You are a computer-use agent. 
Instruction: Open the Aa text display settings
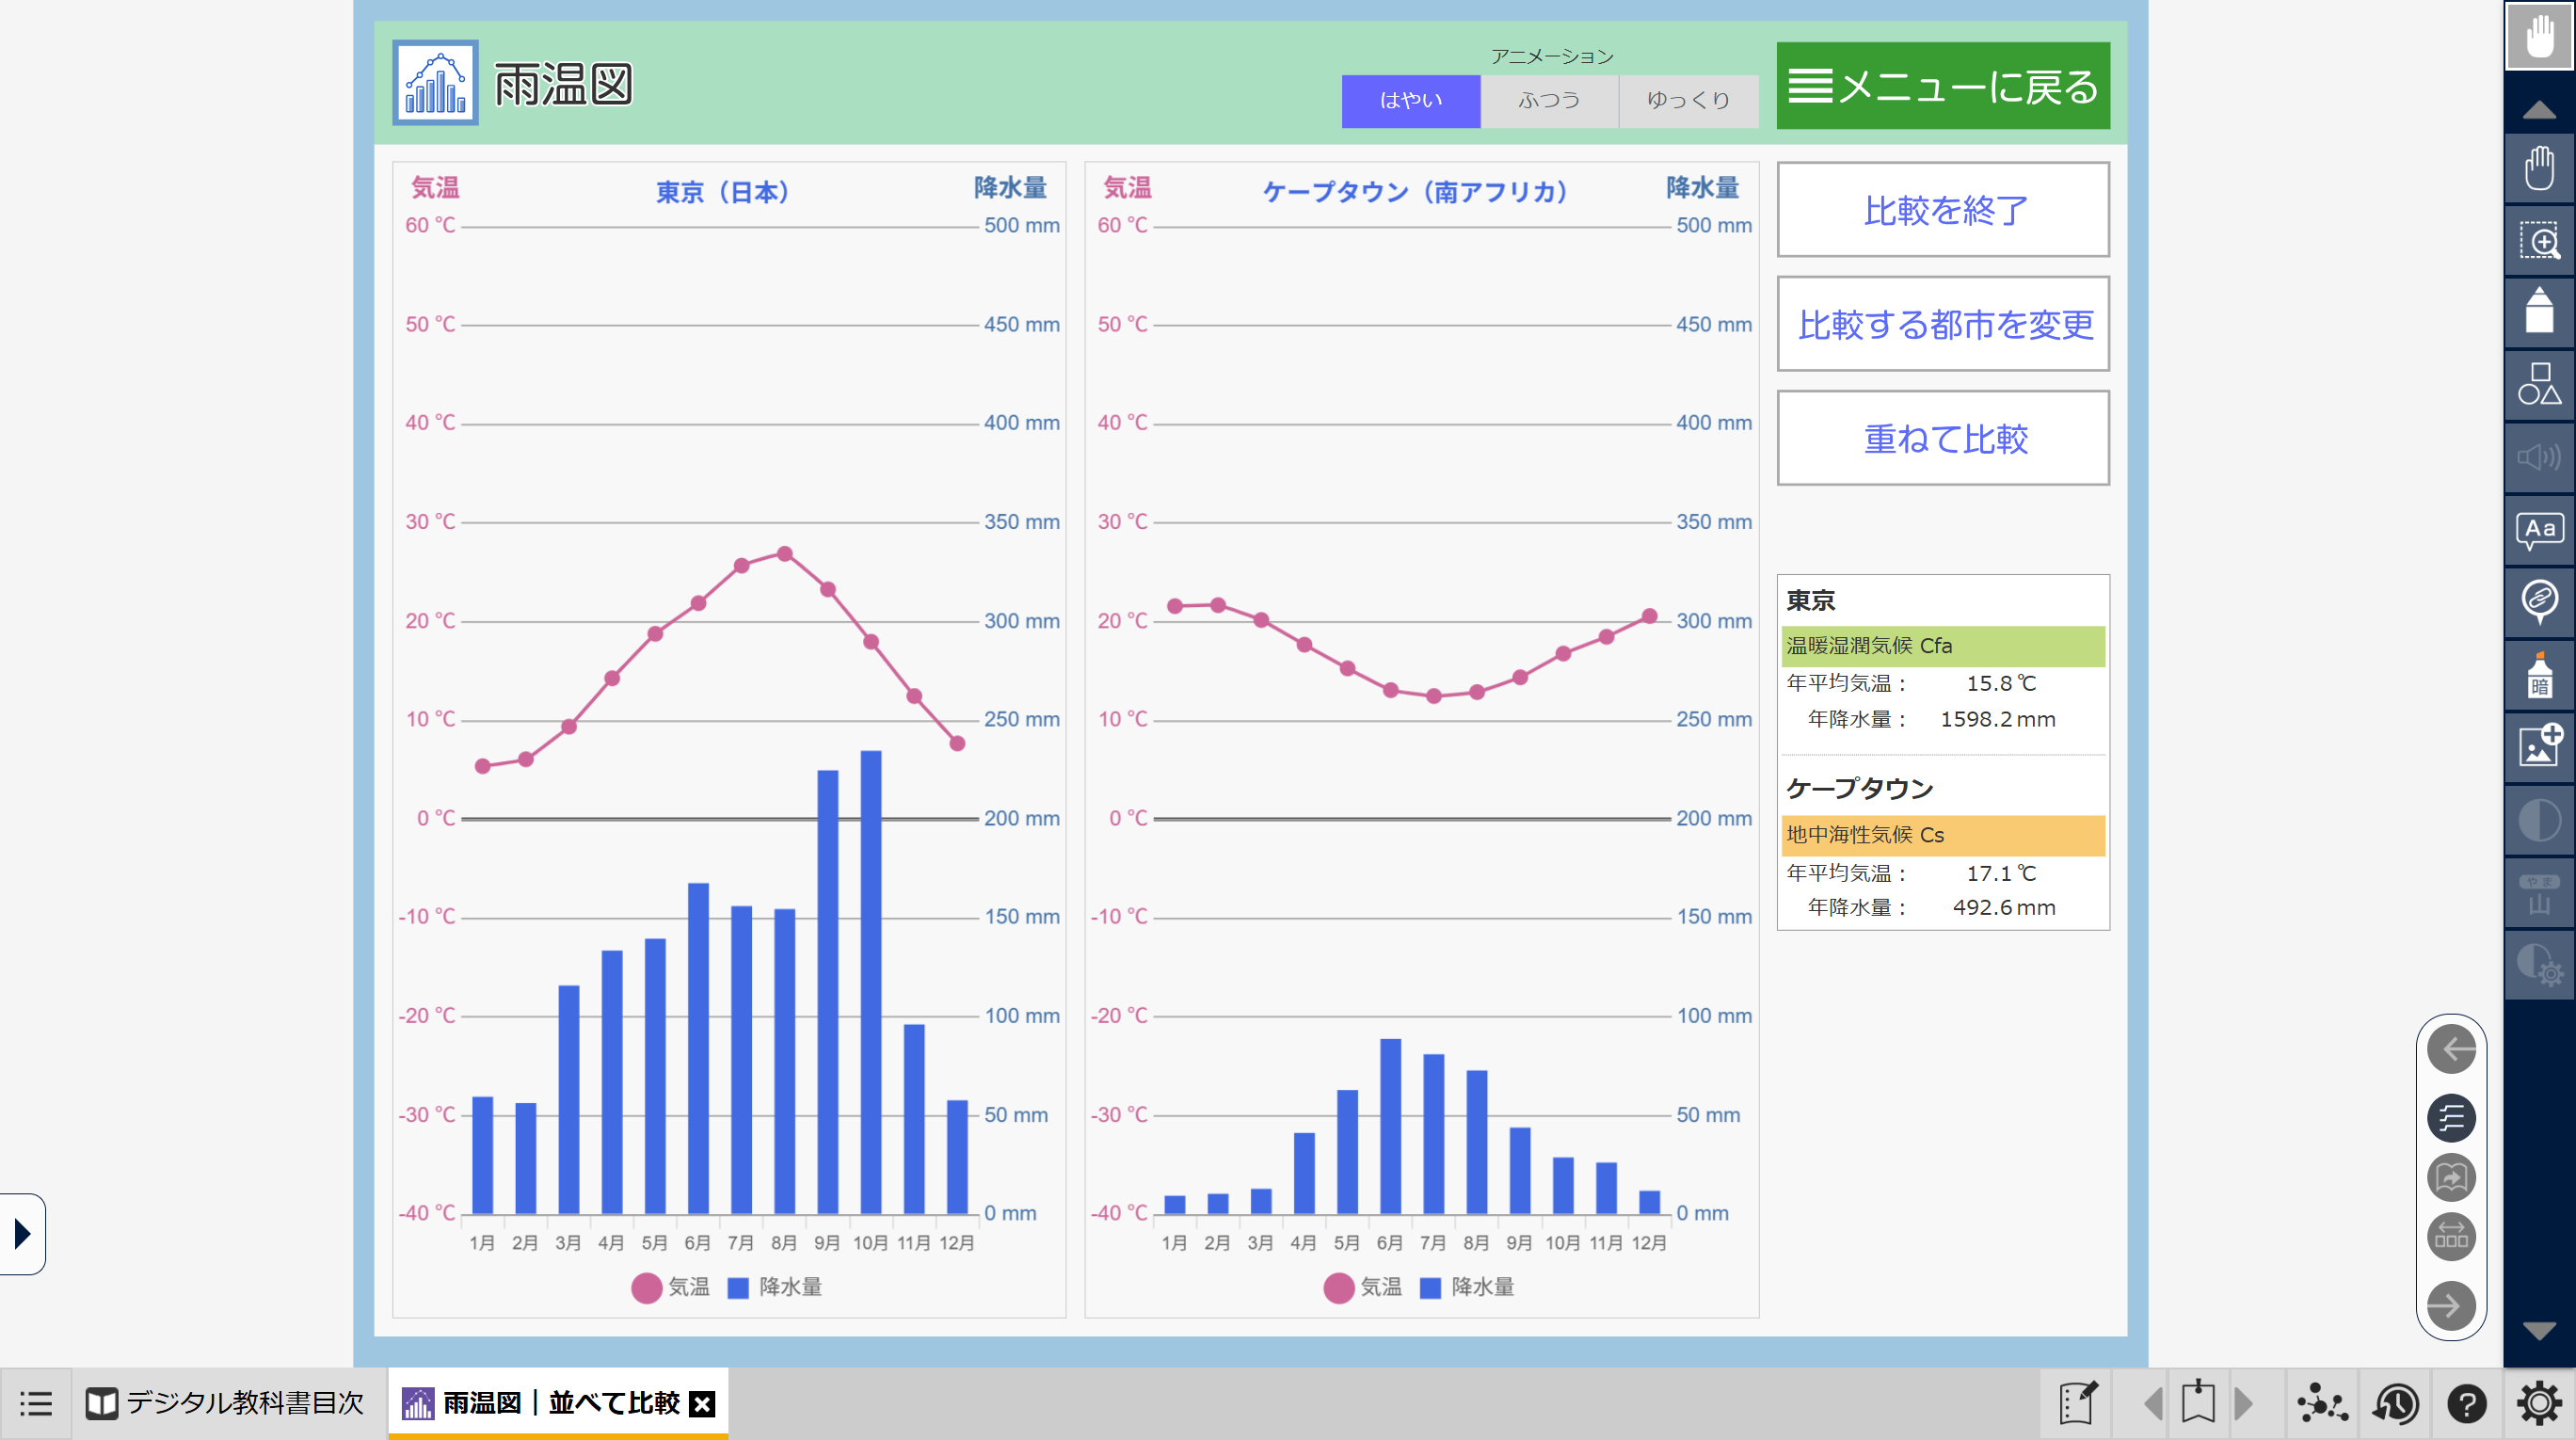coord(2538,530)
